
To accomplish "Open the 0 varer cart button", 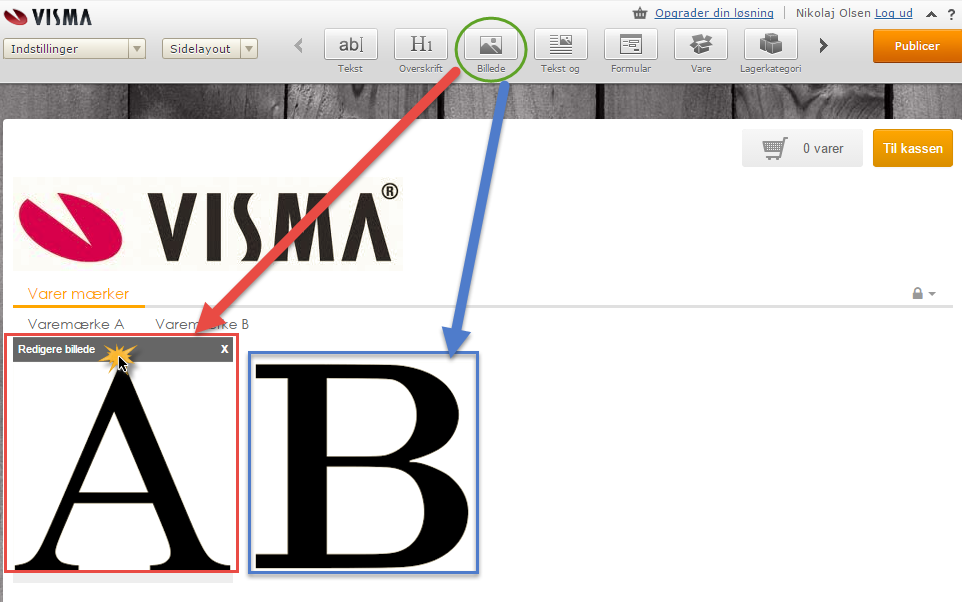I will click(x=802, y=148).
